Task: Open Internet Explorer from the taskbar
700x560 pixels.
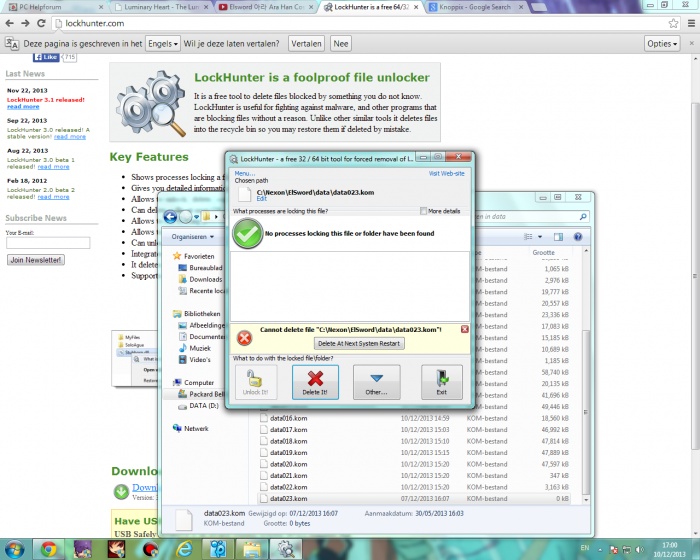Action: [x=184, y=549]
